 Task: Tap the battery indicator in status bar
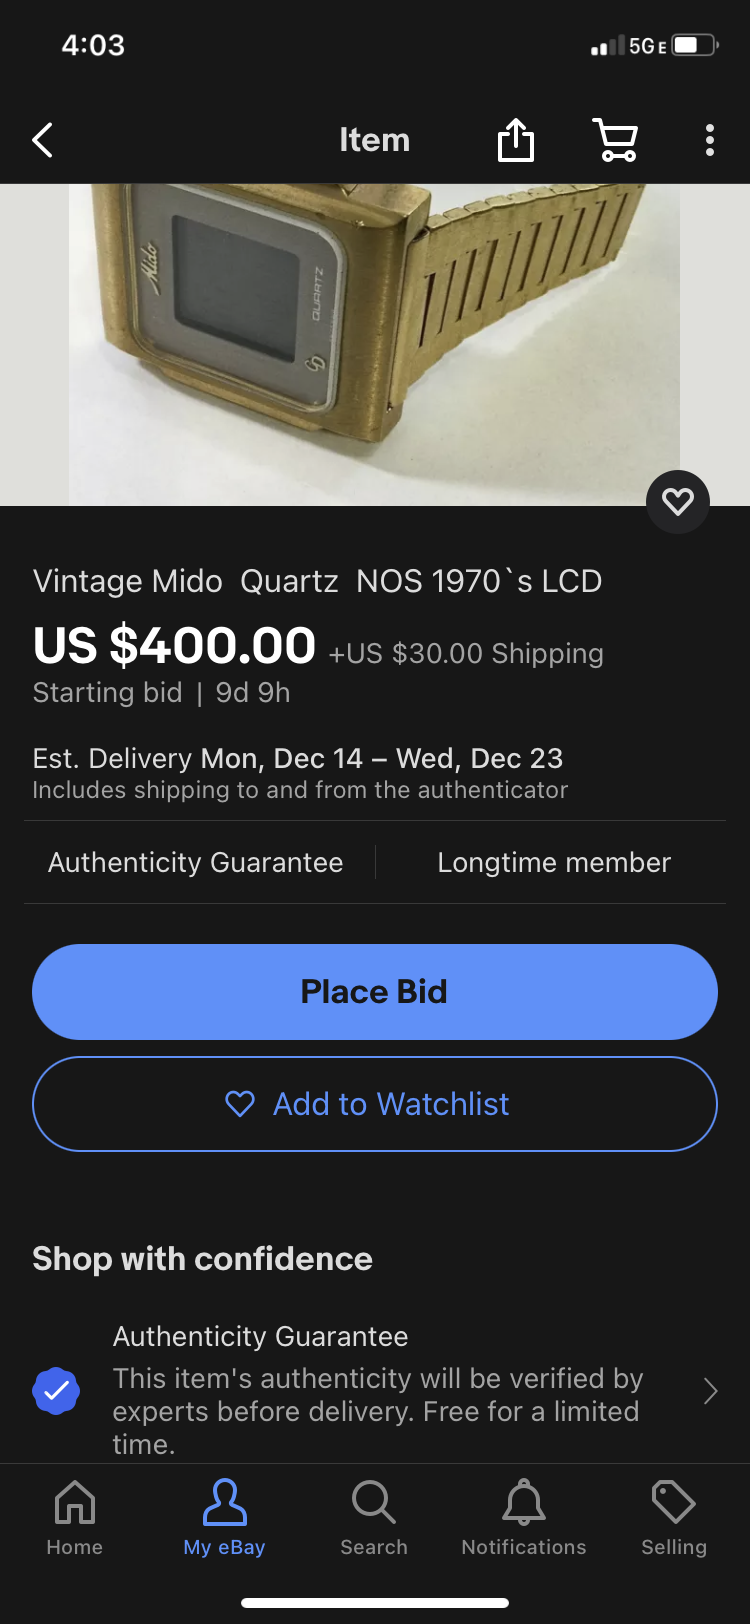point(695,45)
